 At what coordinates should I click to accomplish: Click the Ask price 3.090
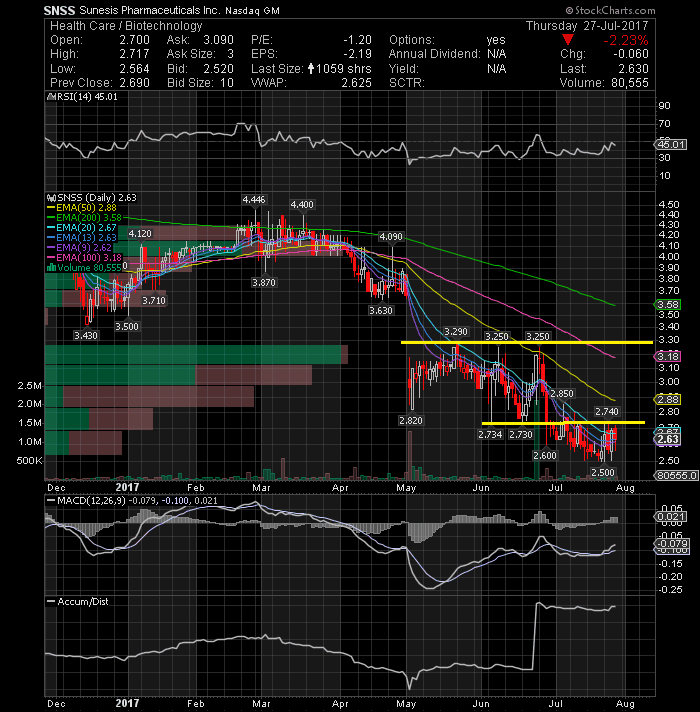tap(219, 40)
